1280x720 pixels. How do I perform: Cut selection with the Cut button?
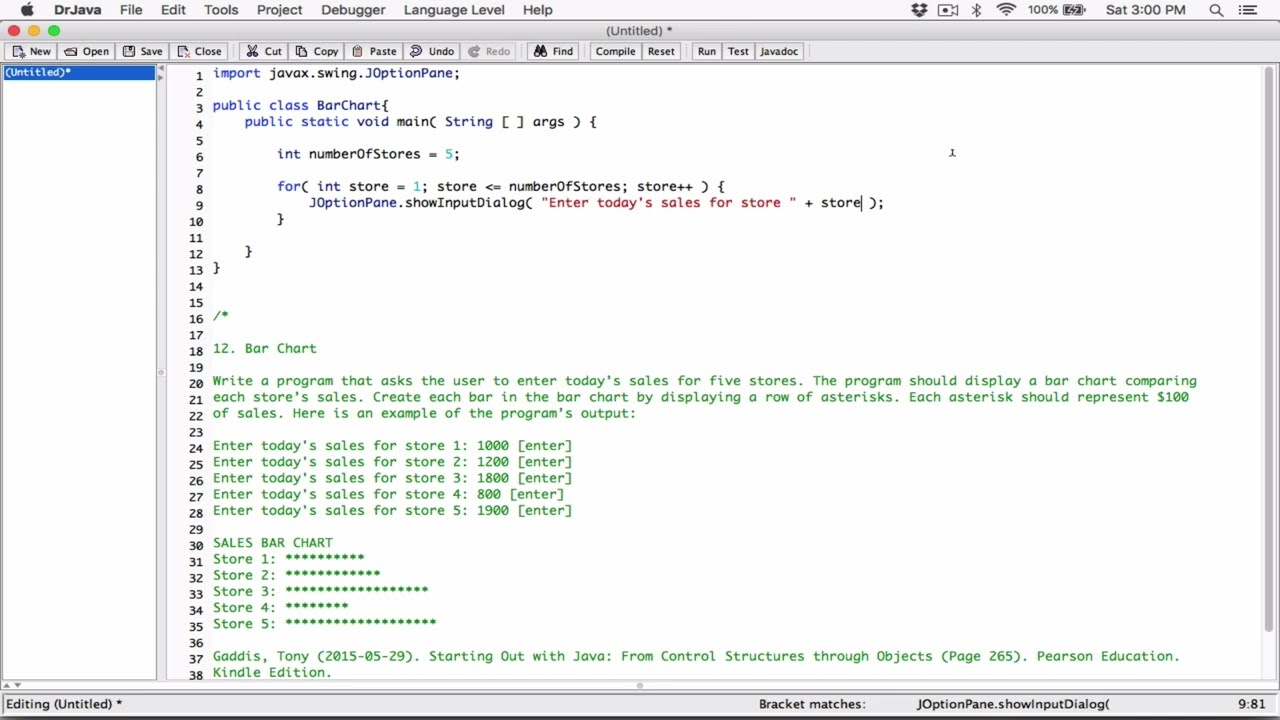click(264, 51)
